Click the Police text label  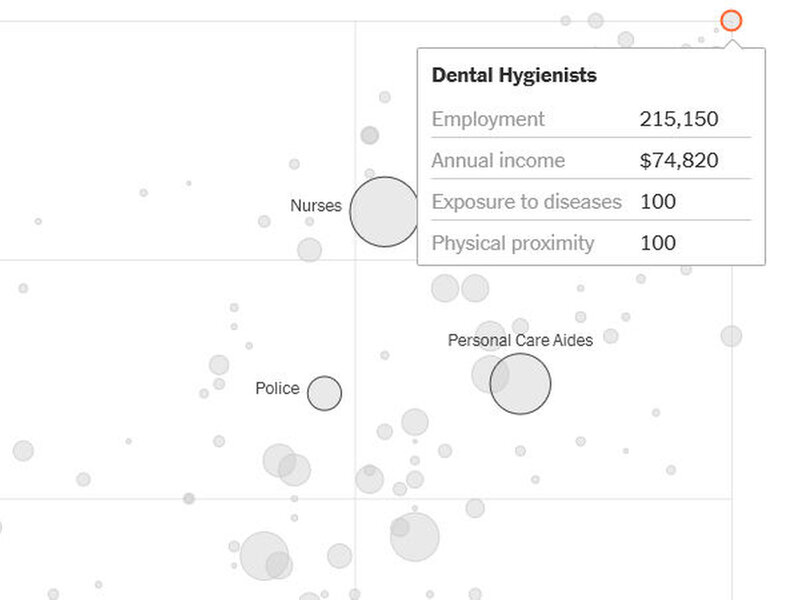(277, 388)
